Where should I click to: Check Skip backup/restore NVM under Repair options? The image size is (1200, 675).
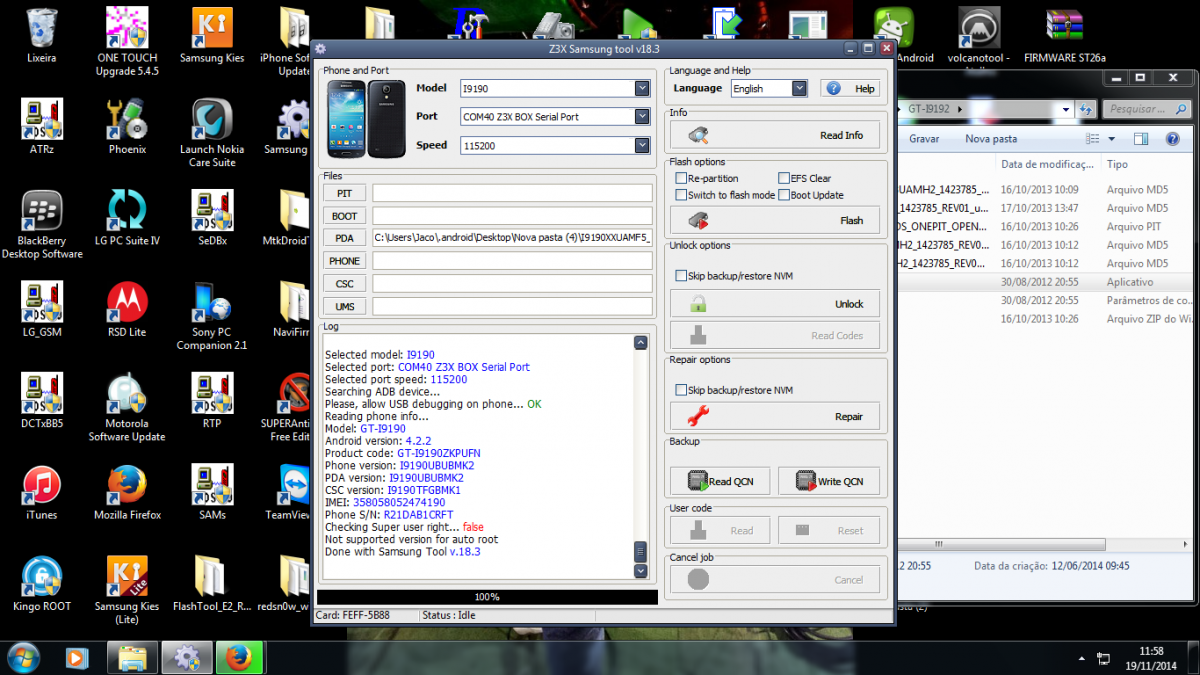pyautogui.click(x=682, y=390)
